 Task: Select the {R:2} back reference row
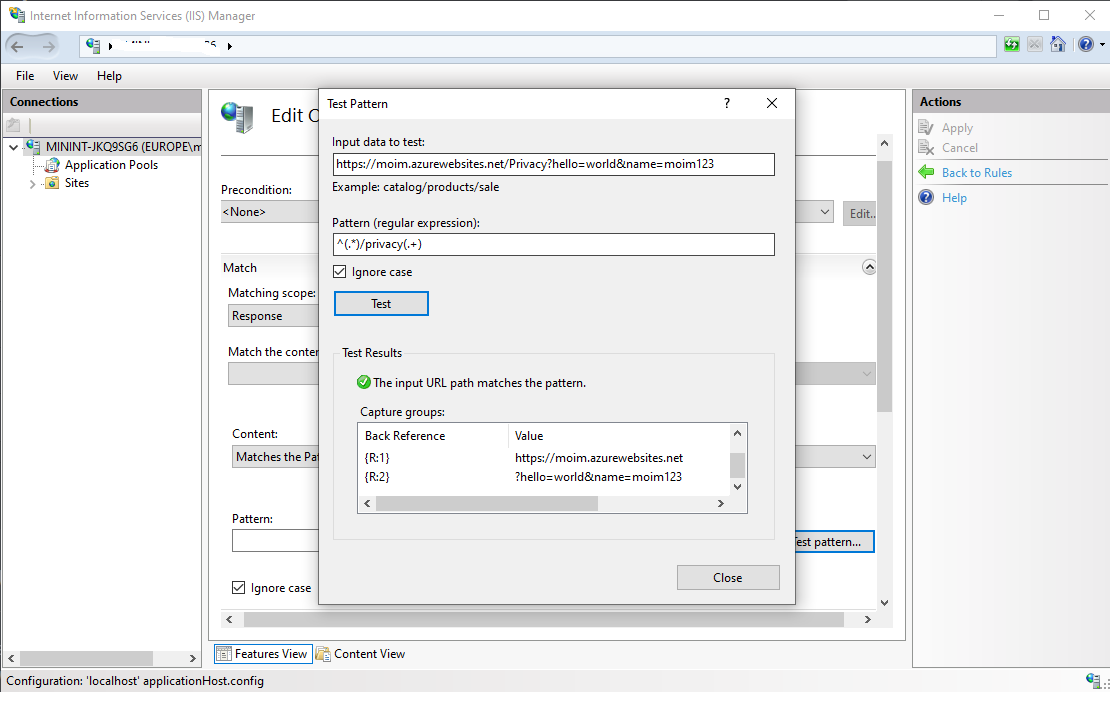coord(544,476)
